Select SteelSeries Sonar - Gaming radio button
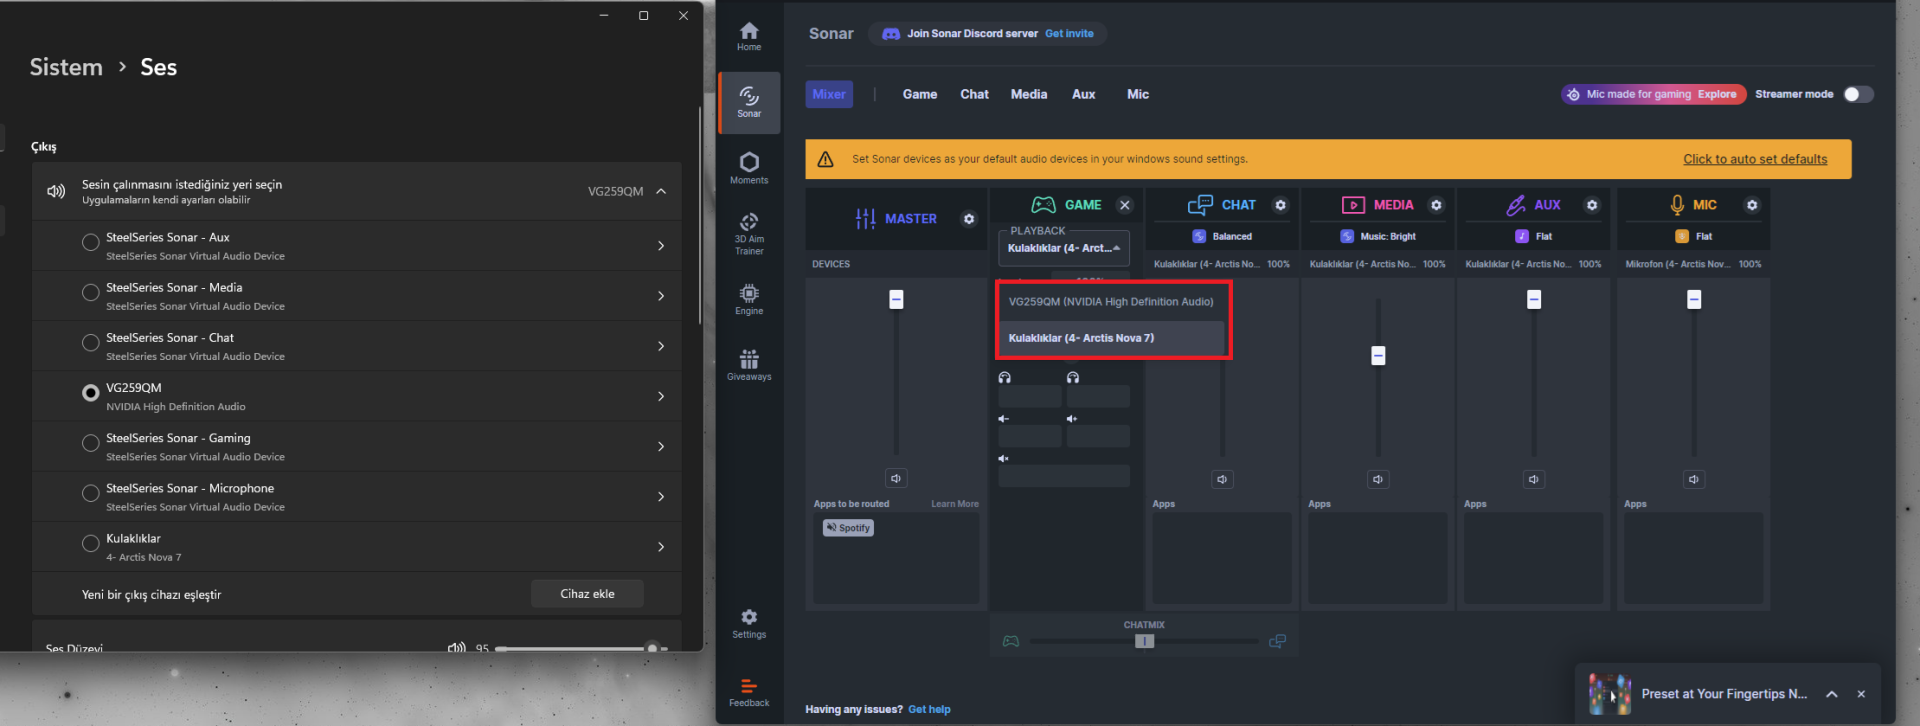 pyautogui.click(x=90, y=443)
